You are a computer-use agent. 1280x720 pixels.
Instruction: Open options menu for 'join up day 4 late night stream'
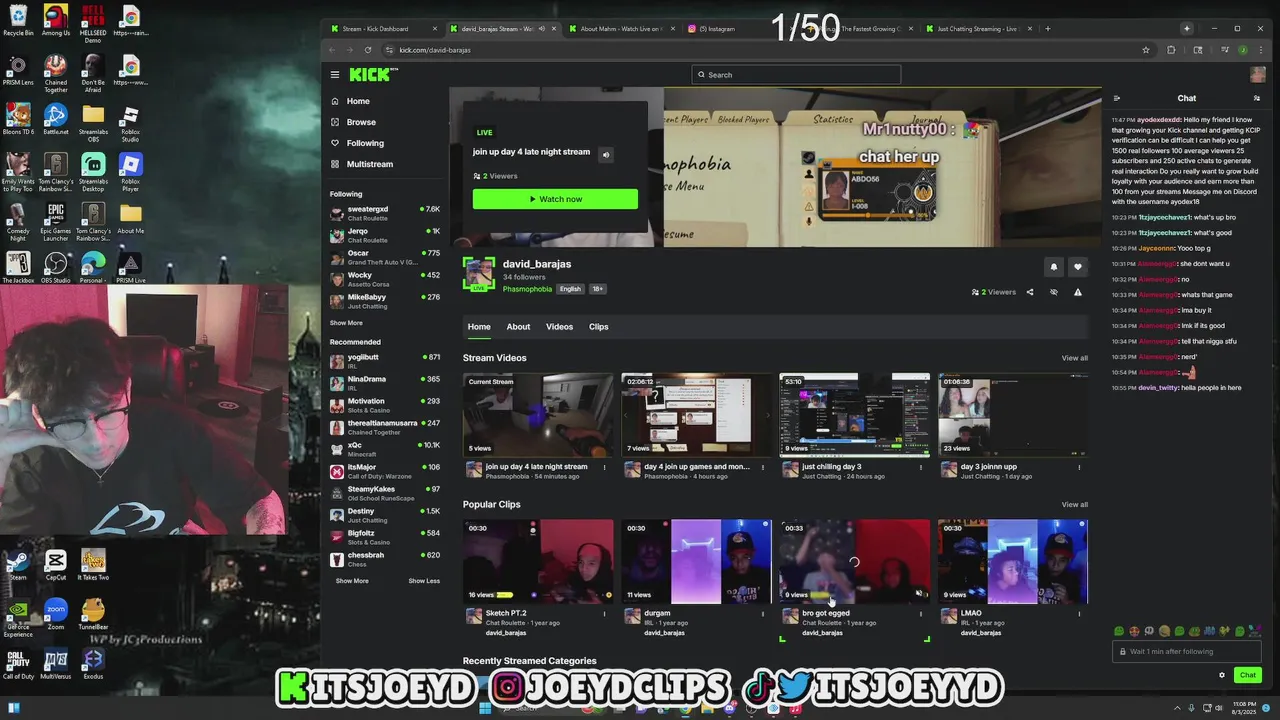[604, 467]
